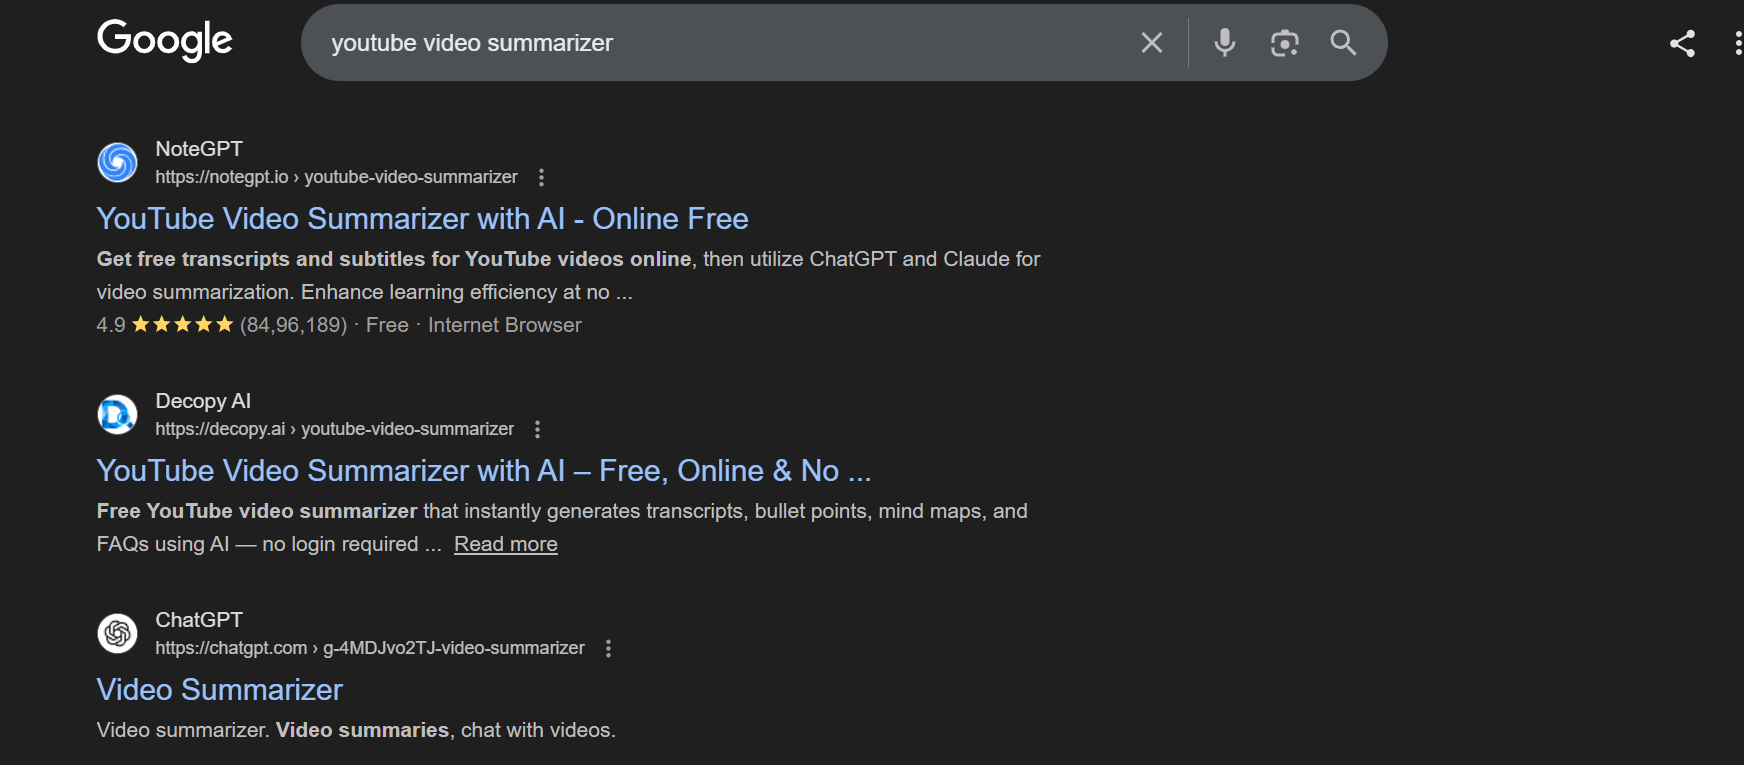Screen dimensions: 1744x765
Task: Click the decopy.ai URL breadcrumb
Action: (334, 429)
